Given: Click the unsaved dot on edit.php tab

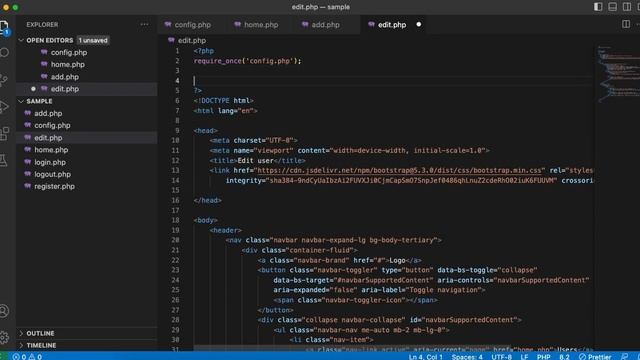Looking at the screenshot, I should tap(418, 24).
